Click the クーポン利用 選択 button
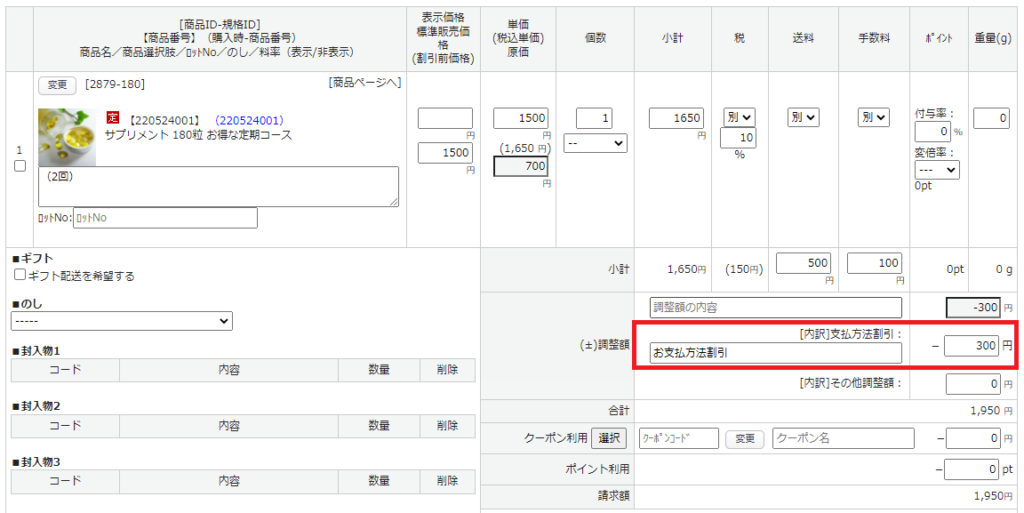Image resolution: width=1024 pixels, height=513 pixels. 609,438
